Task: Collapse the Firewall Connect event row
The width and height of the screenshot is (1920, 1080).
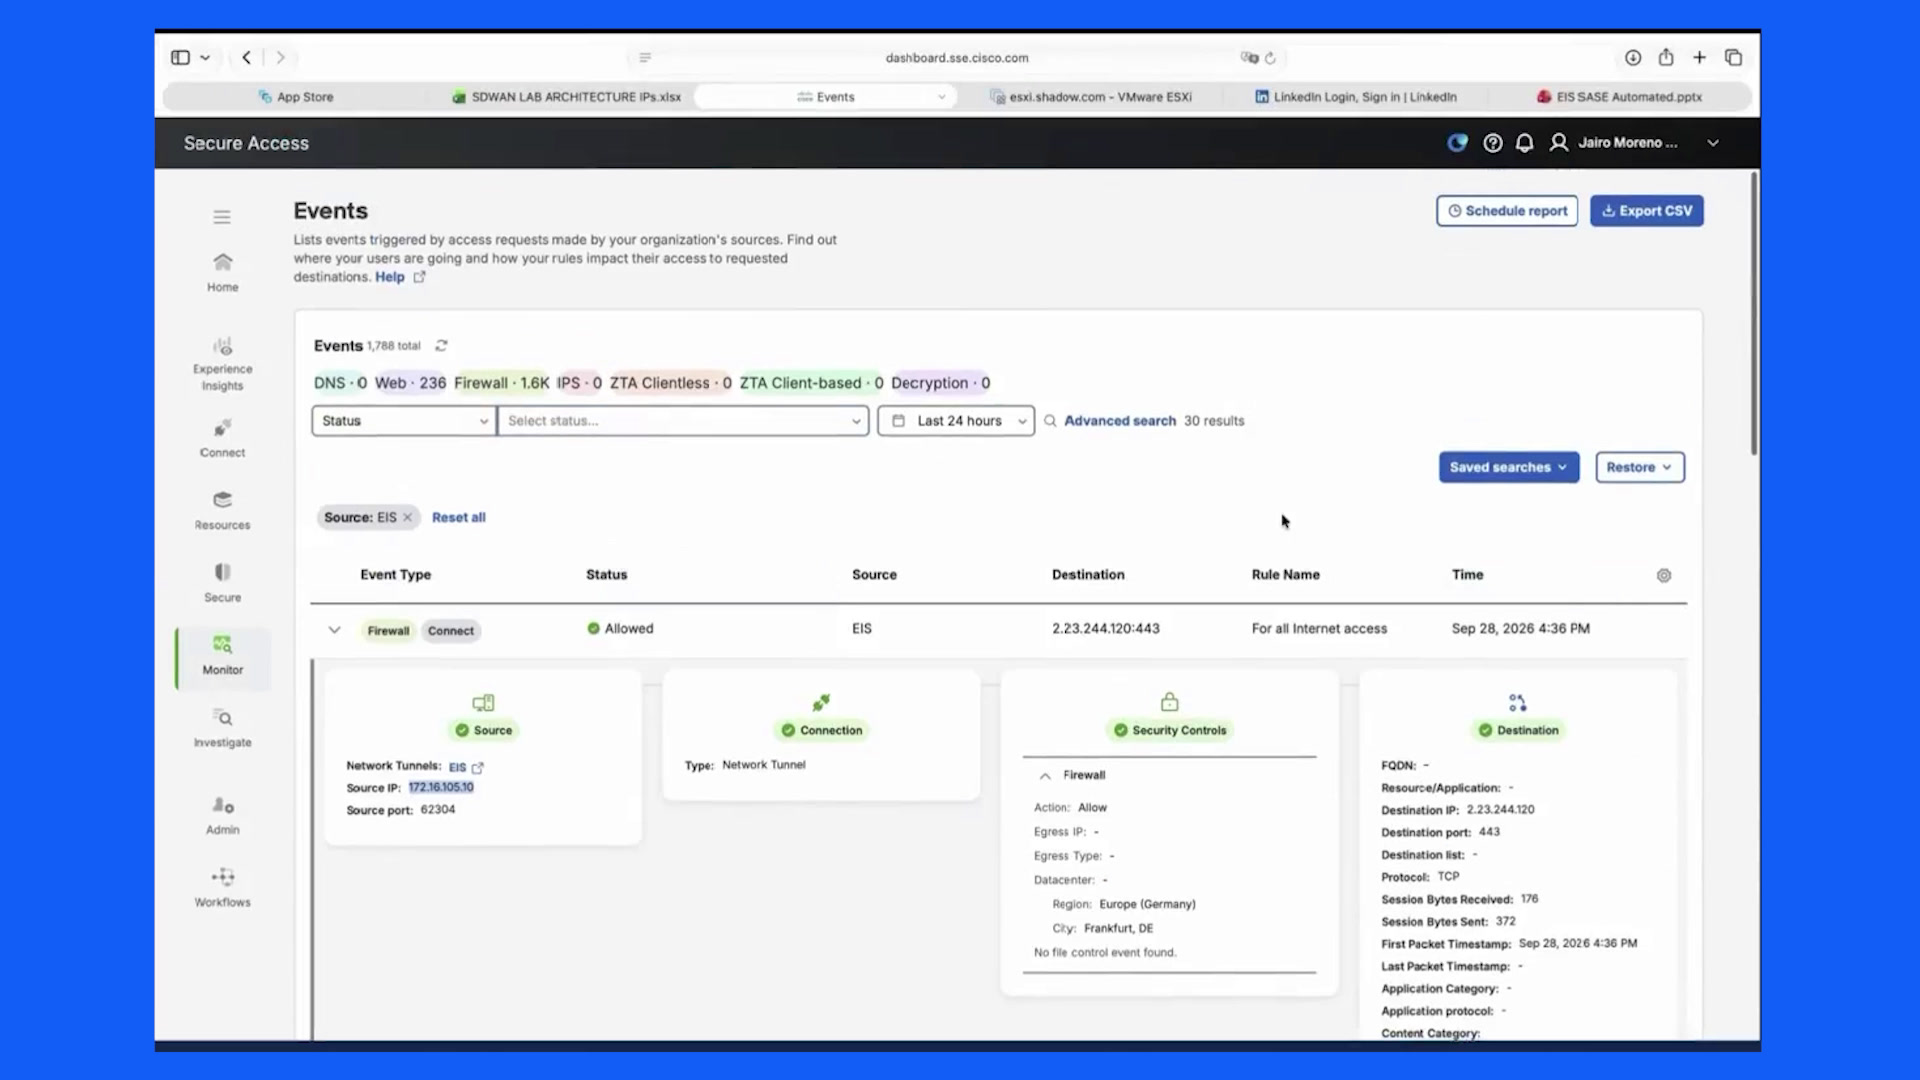Action: (x=334, y=630)
